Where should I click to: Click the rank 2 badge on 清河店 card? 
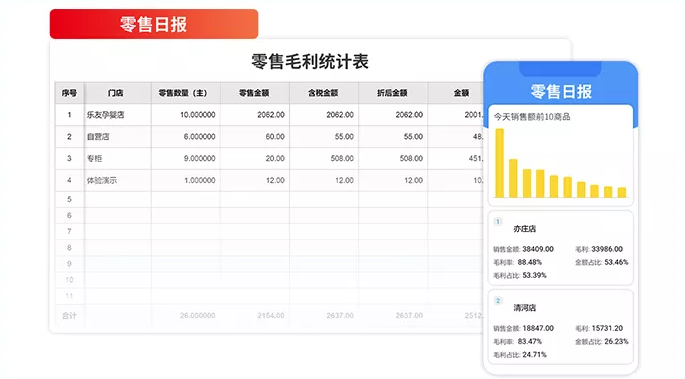[x=498, y=300]
